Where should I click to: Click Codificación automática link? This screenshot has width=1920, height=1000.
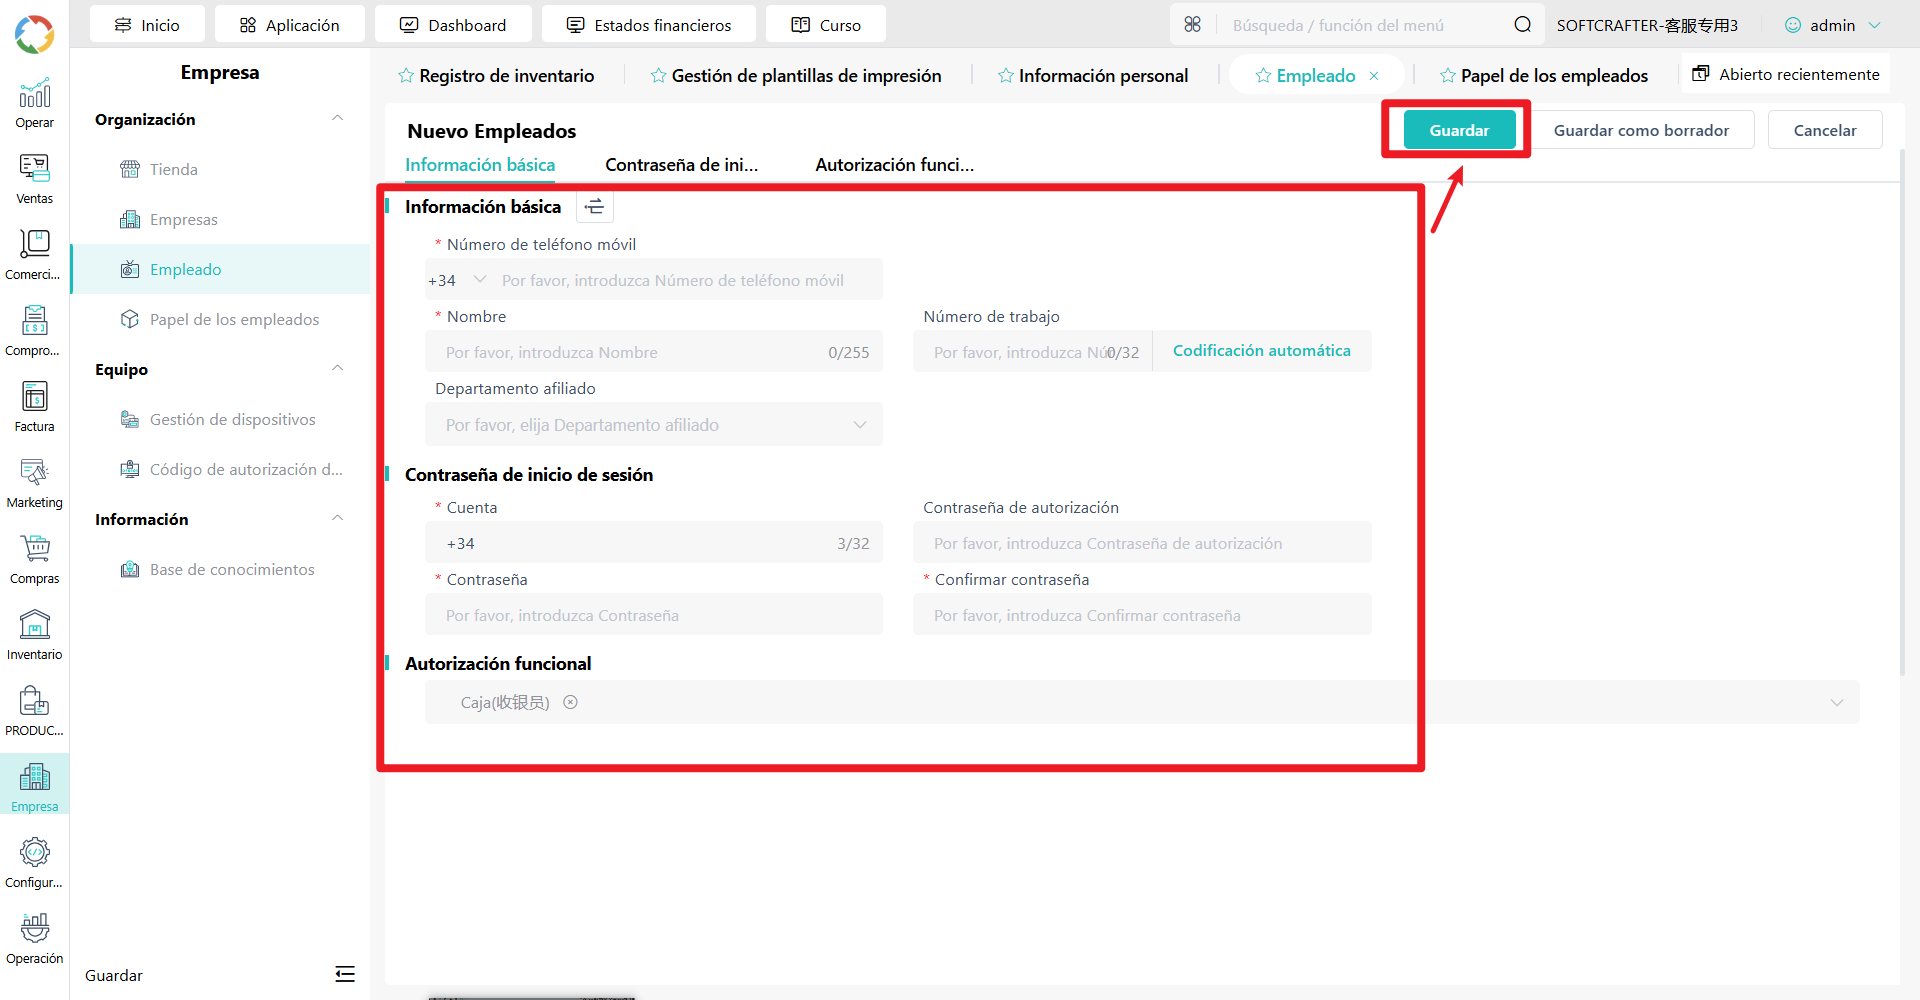1261,351
